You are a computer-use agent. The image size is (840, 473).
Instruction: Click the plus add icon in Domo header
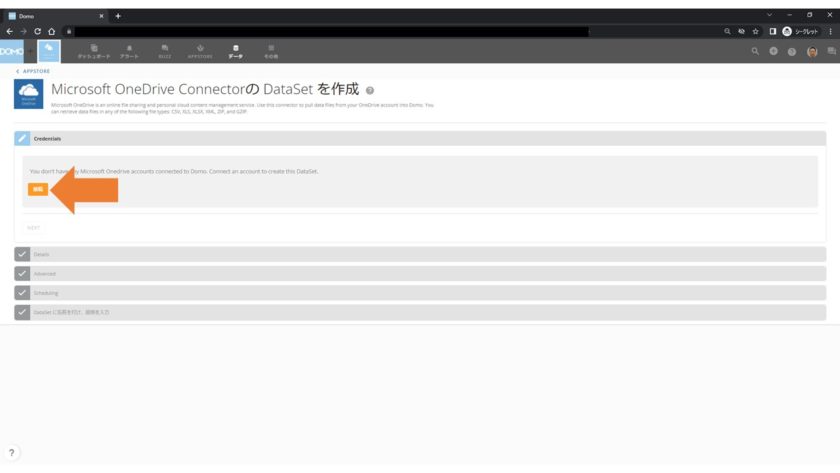(774, 51)
